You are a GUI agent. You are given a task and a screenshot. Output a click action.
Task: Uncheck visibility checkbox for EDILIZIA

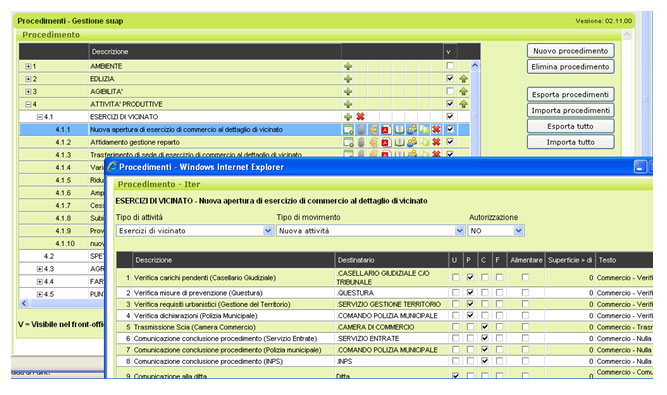[x=450, y=78]
